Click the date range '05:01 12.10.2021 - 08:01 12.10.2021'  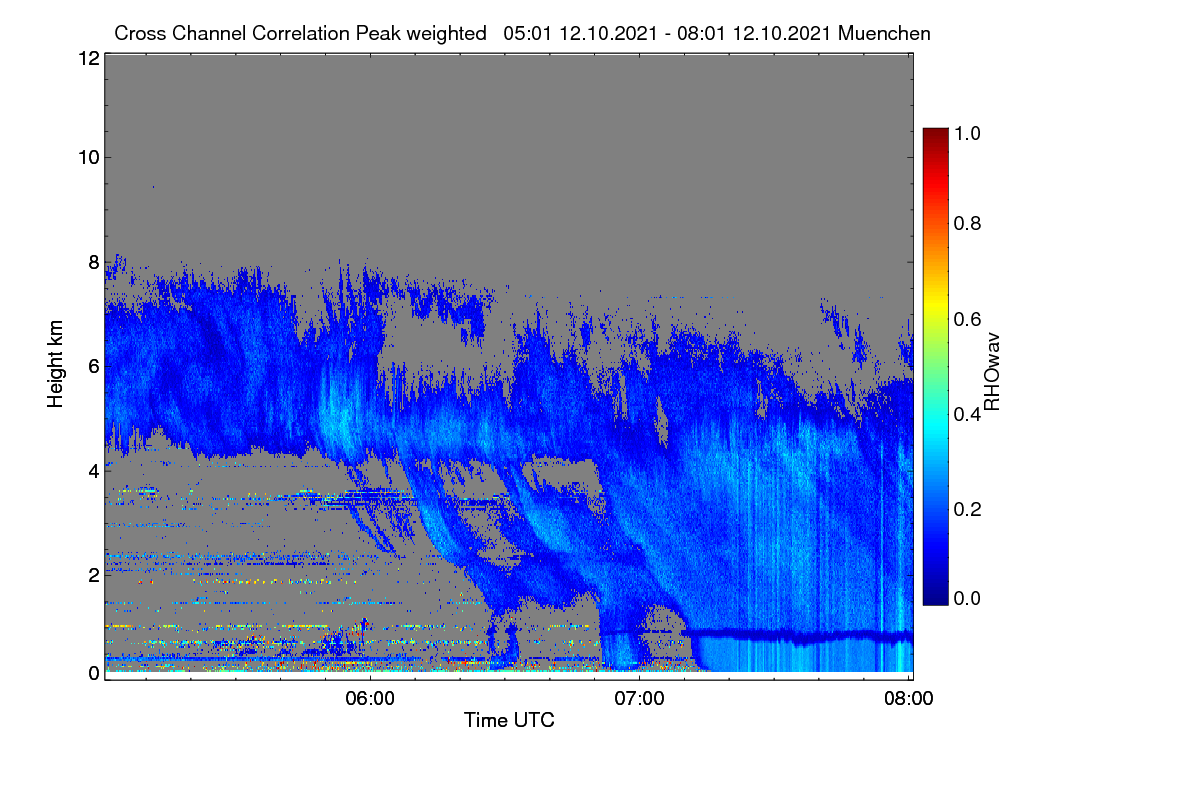pos(669,33)
